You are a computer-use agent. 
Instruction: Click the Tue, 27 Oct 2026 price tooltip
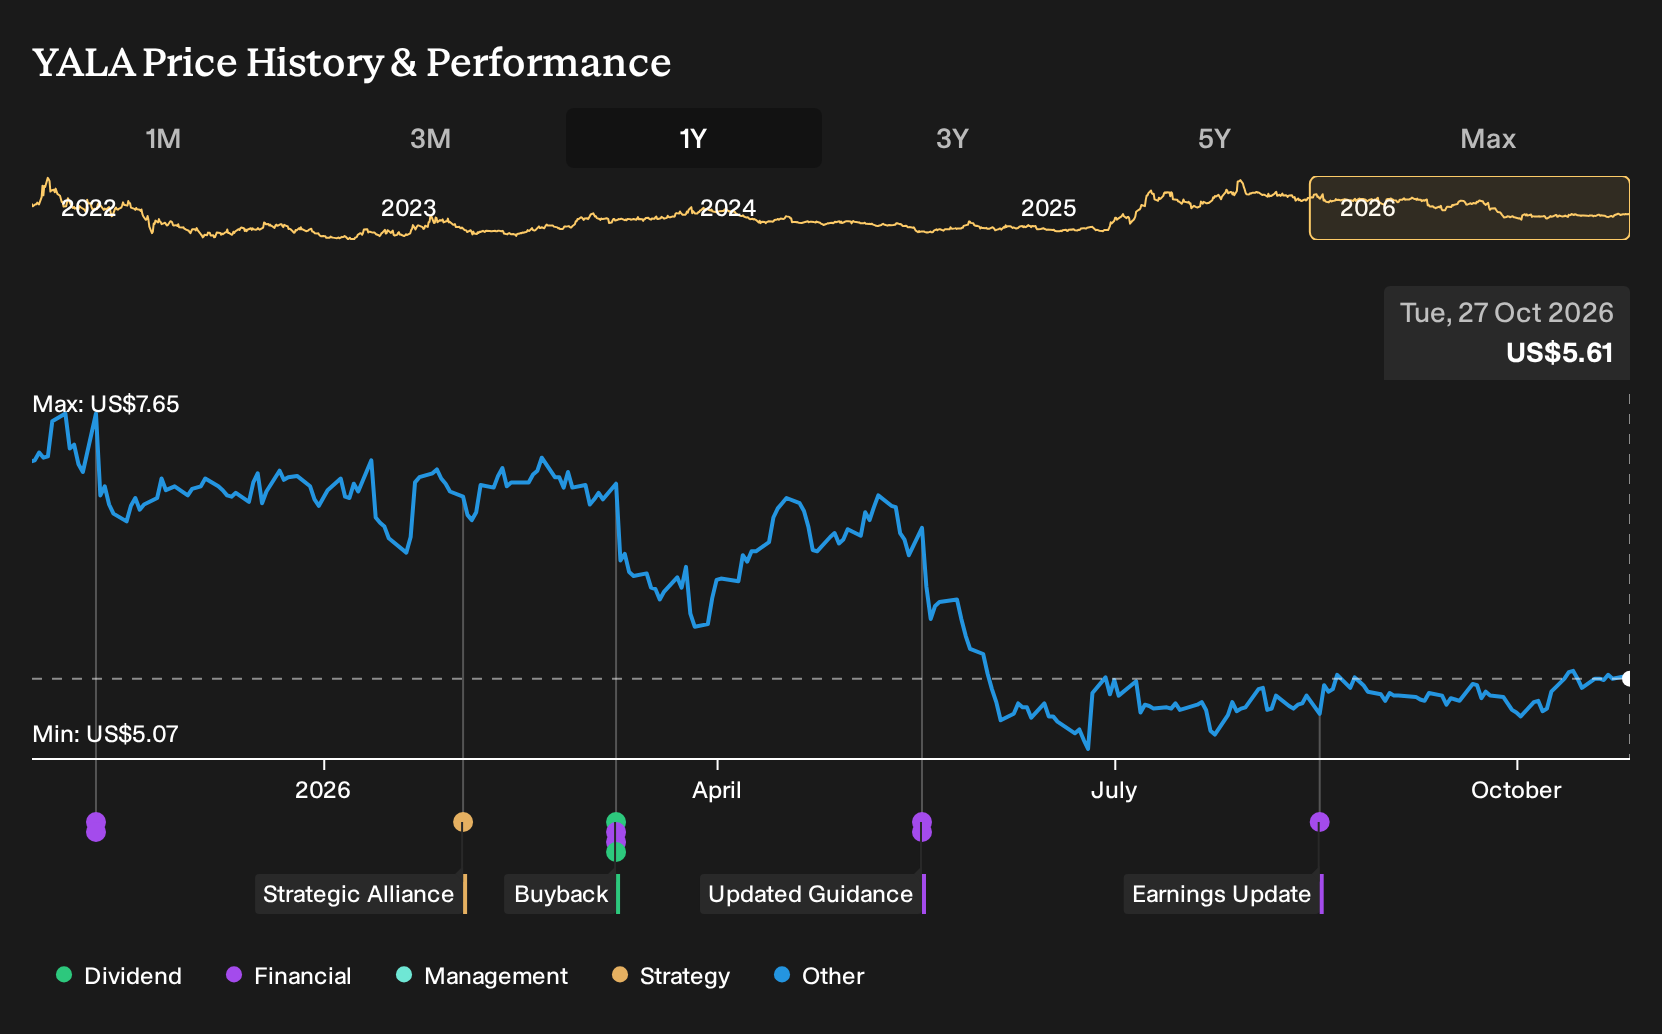pyautogui.click(x=1507, y=333)
